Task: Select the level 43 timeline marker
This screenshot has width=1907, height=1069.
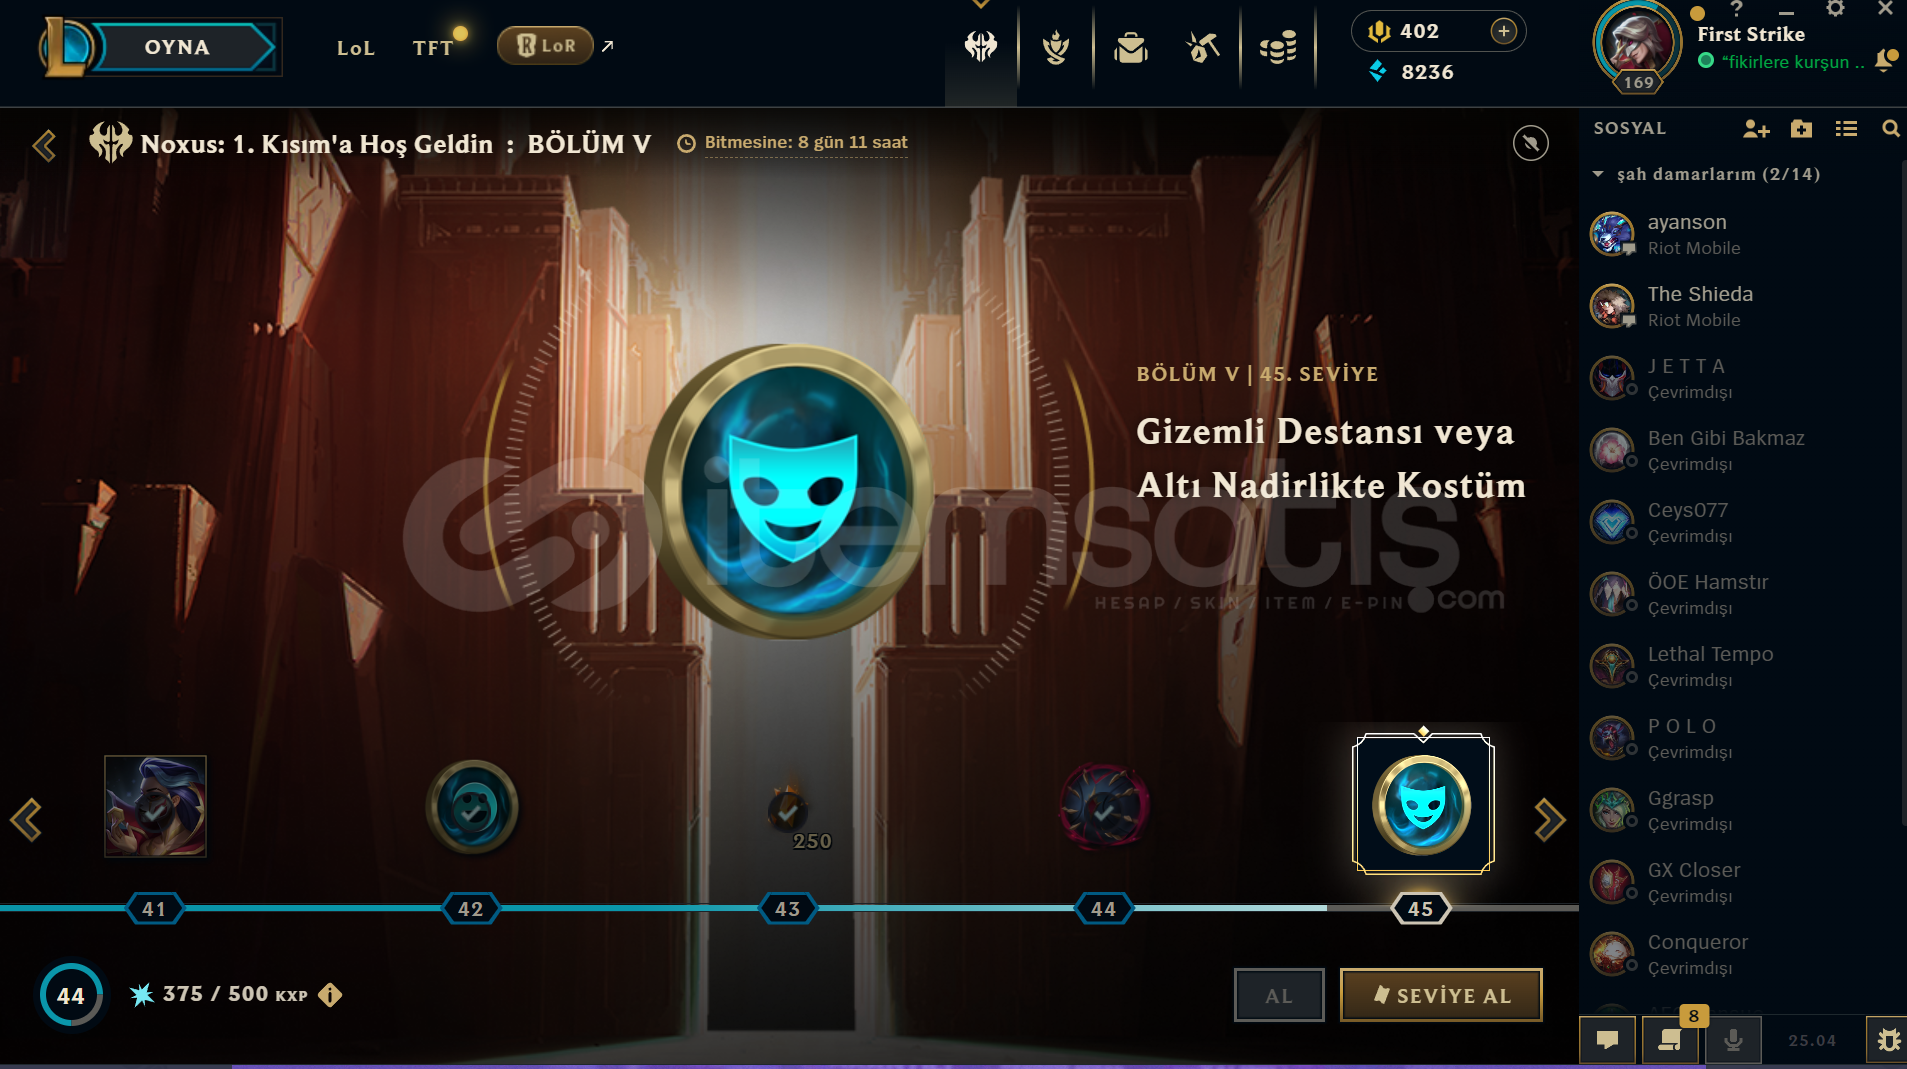Action: (x=788, y=909)
